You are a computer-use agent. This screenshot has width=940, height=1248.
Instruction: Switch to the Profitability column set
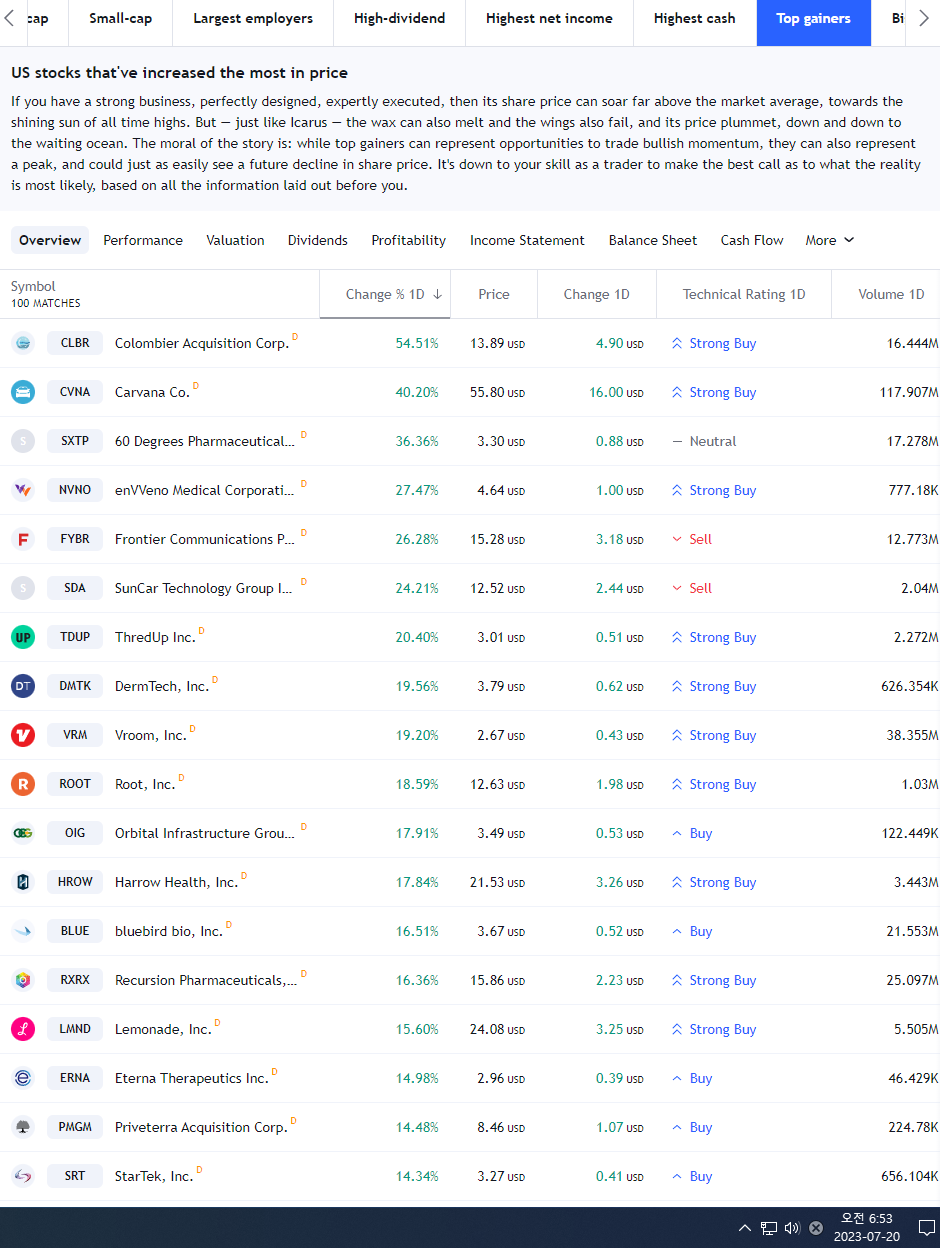[408, 240]
